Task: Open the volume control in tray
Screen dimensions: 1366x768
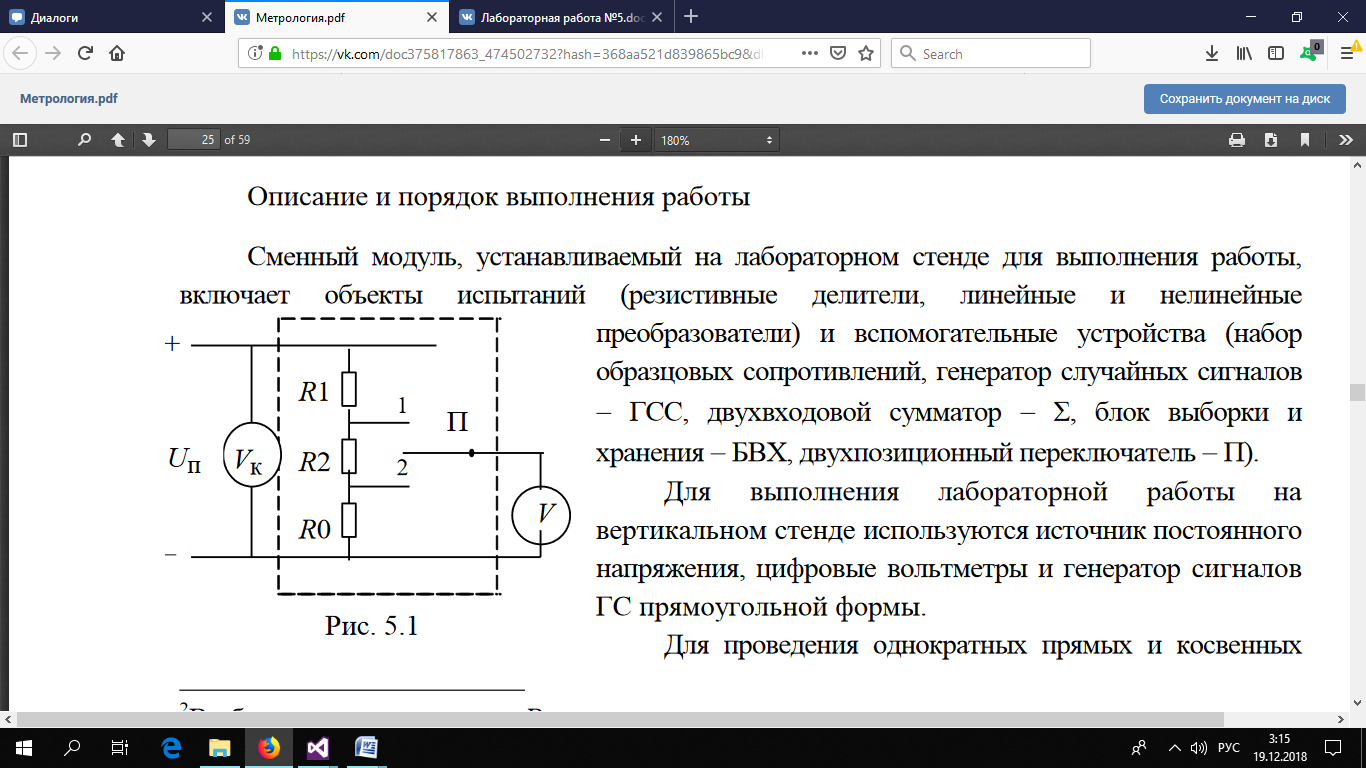Action: 1199,748
